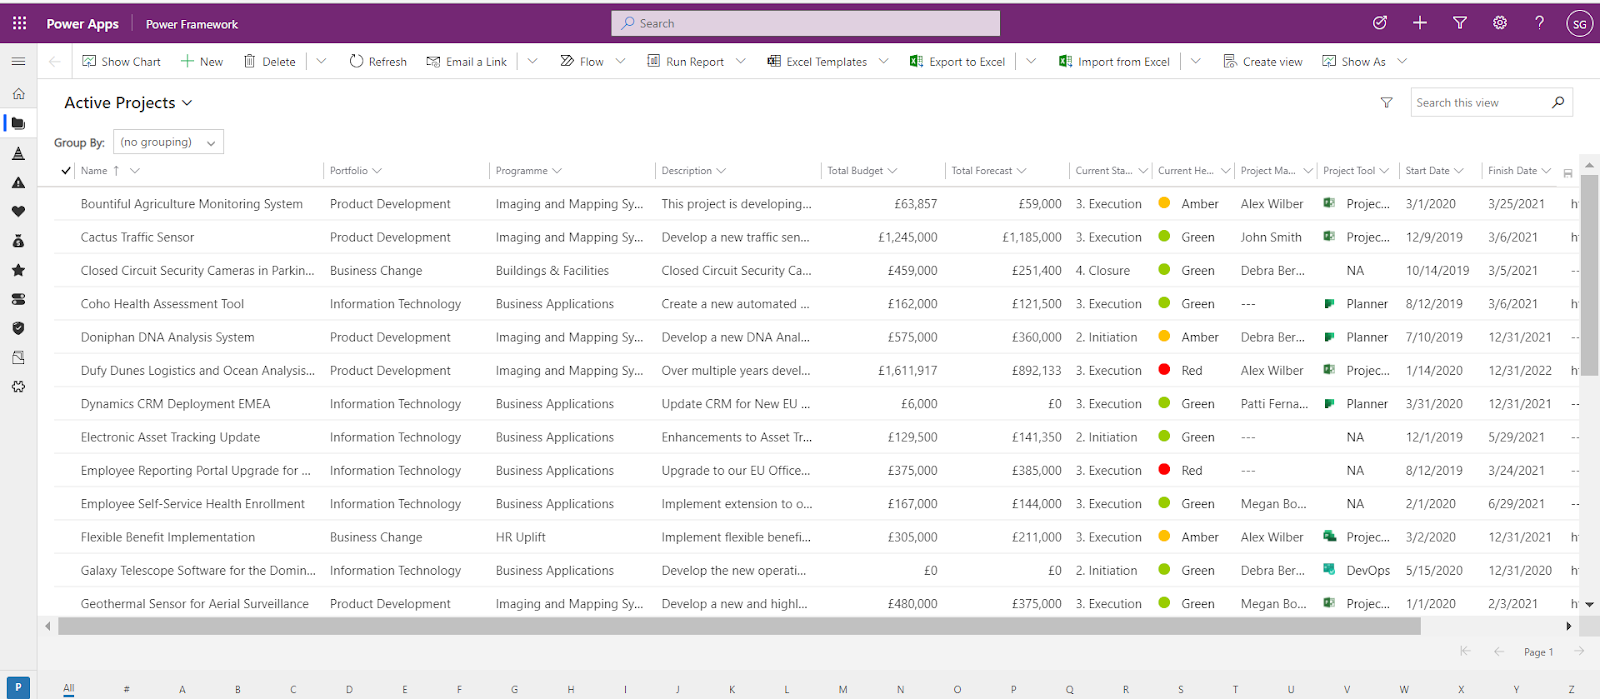Viewport: 1600px width, 699px height.
Task: Expand the chevron next to Delete
Action: coord(321,61)
